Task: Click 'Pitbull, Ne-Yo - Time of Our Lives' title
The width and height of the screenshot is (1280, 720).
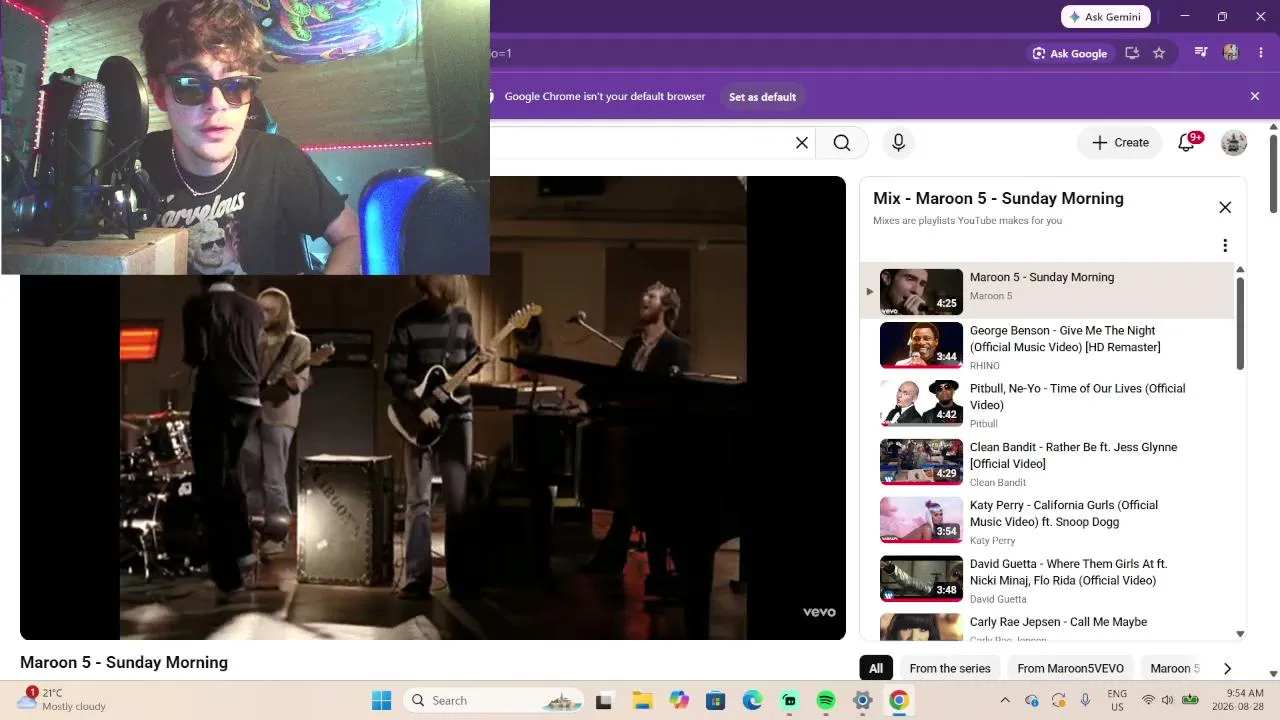Action: pyautogui.click(x=1077, y=397)
